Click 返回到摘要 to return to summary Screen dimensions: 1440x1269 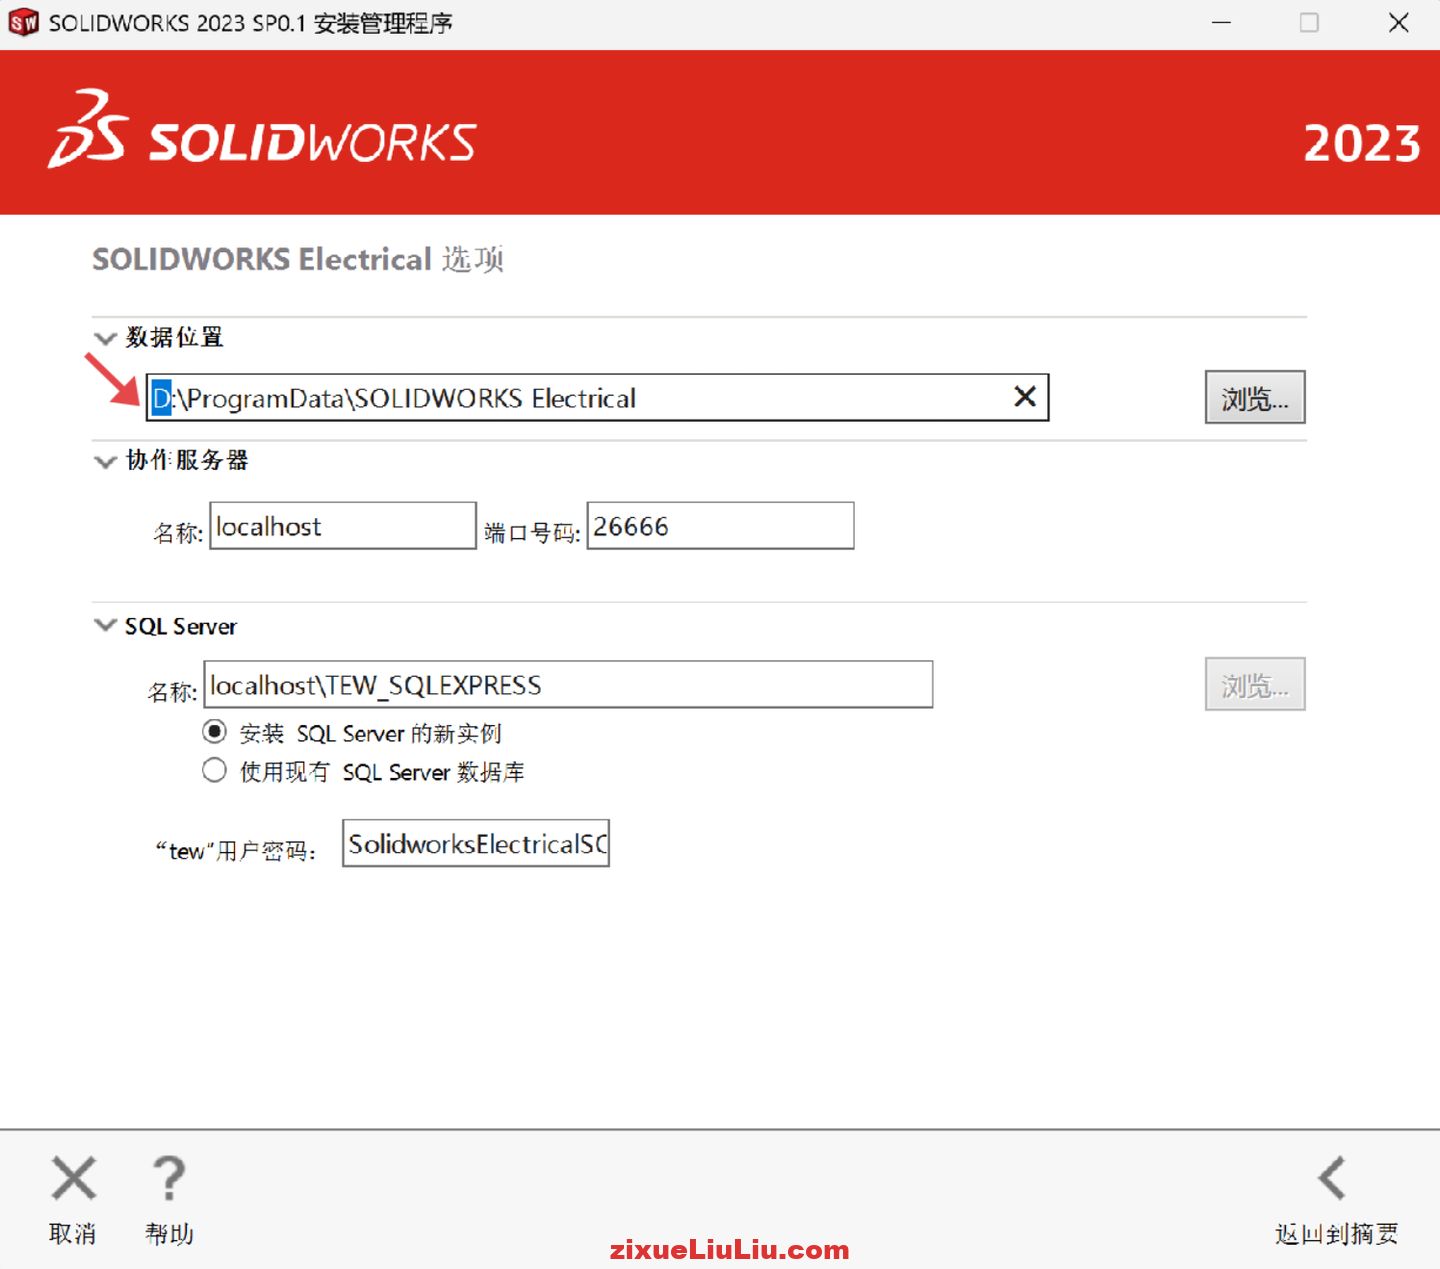coord(1336,1234)
